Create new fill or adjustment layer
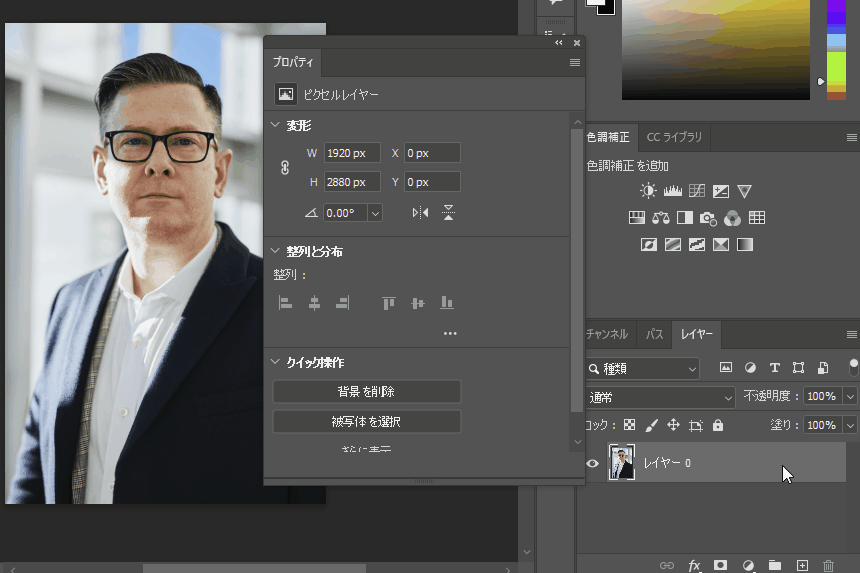Image resolution: width=860 pixels, height=573 pixels. [x=748, y=565]
